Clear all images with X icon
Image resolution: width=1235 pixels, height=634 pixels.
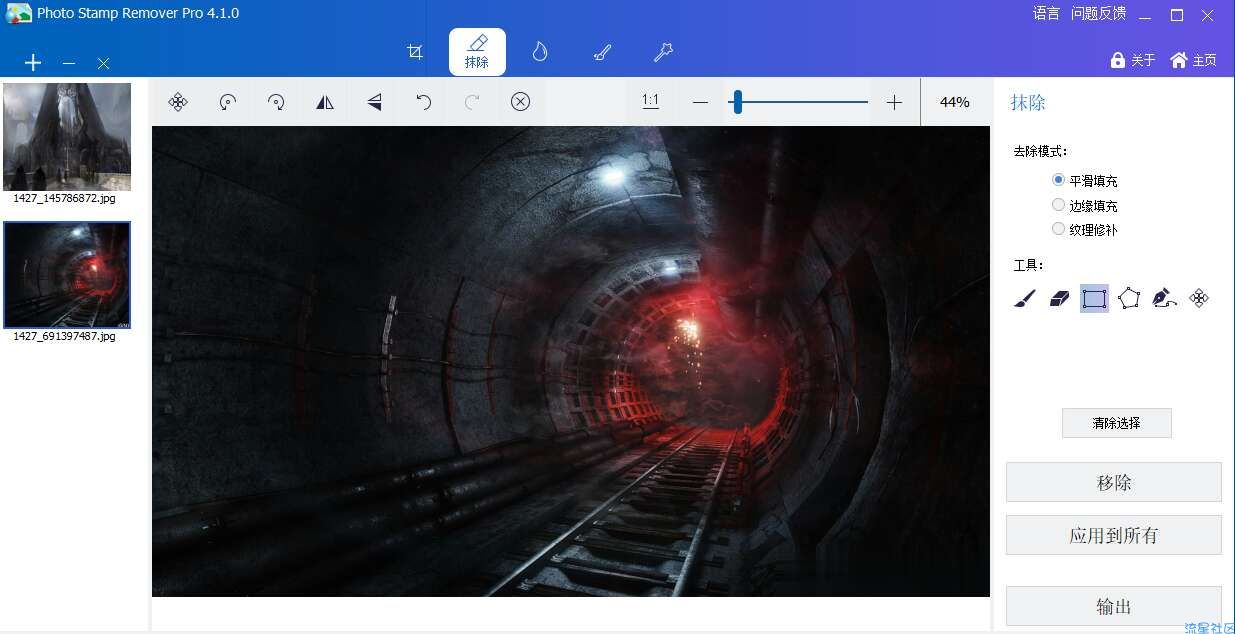(103, 63)
